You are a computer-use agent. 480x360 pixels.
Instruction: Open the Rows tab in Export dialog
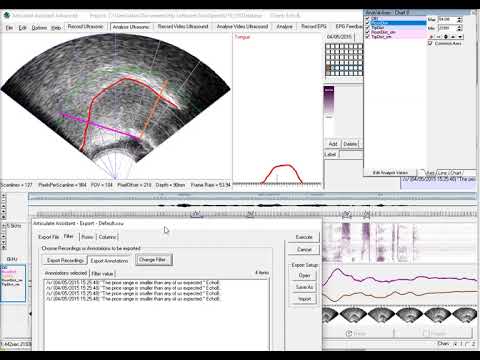(87, 237)
